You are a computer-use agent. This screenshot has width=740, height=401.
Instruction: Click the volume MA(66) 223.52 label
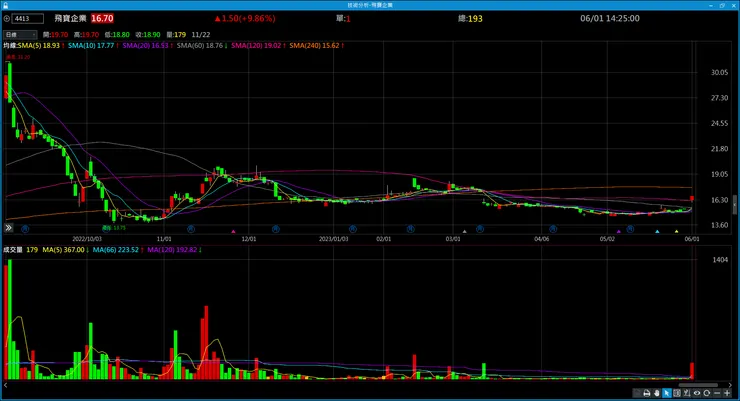coord(118,250)
